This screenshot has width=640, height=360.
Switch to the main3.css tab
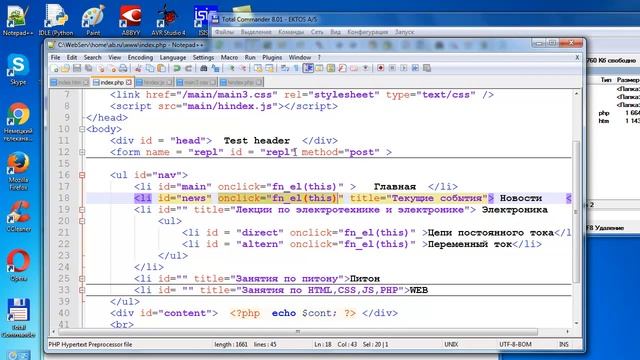click(196, 82)
